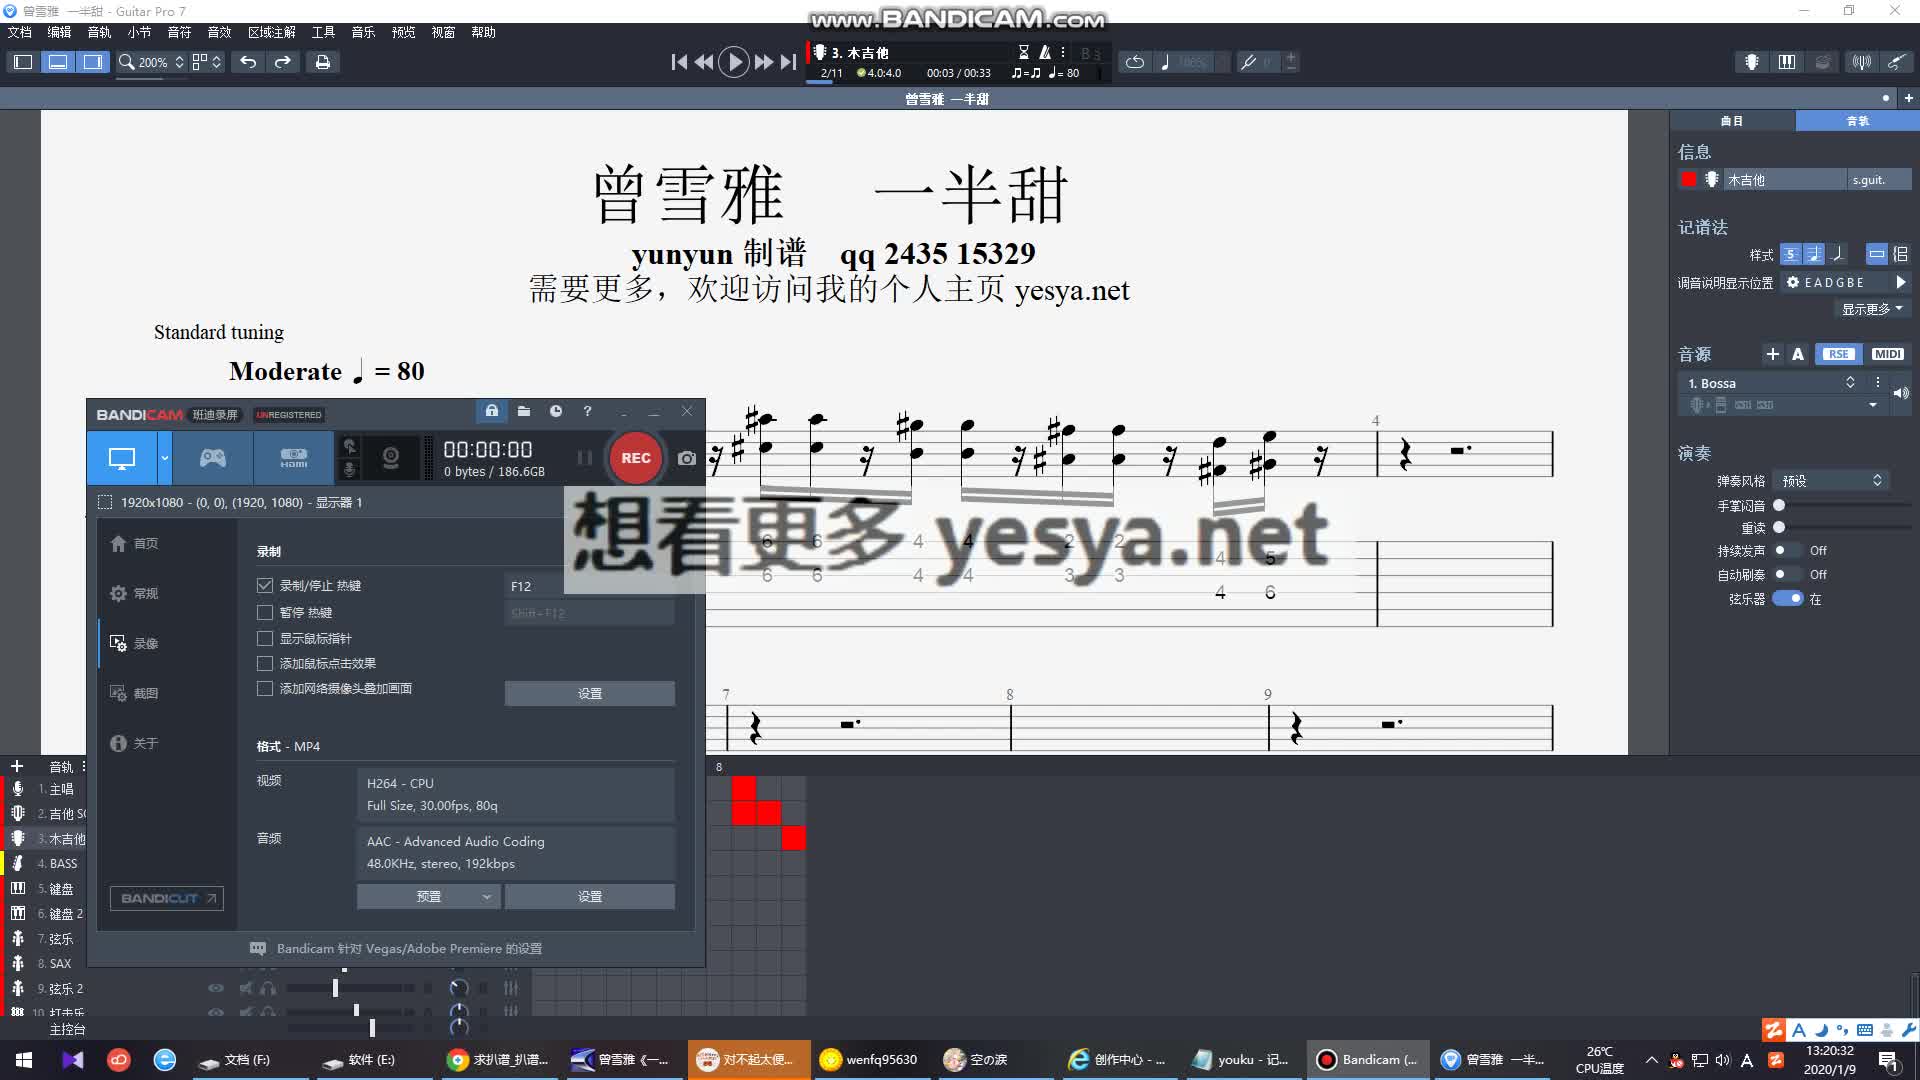Screen dimensions: 1920x1080
Task: Toggle the left panel display button
Action: [23, 62]
